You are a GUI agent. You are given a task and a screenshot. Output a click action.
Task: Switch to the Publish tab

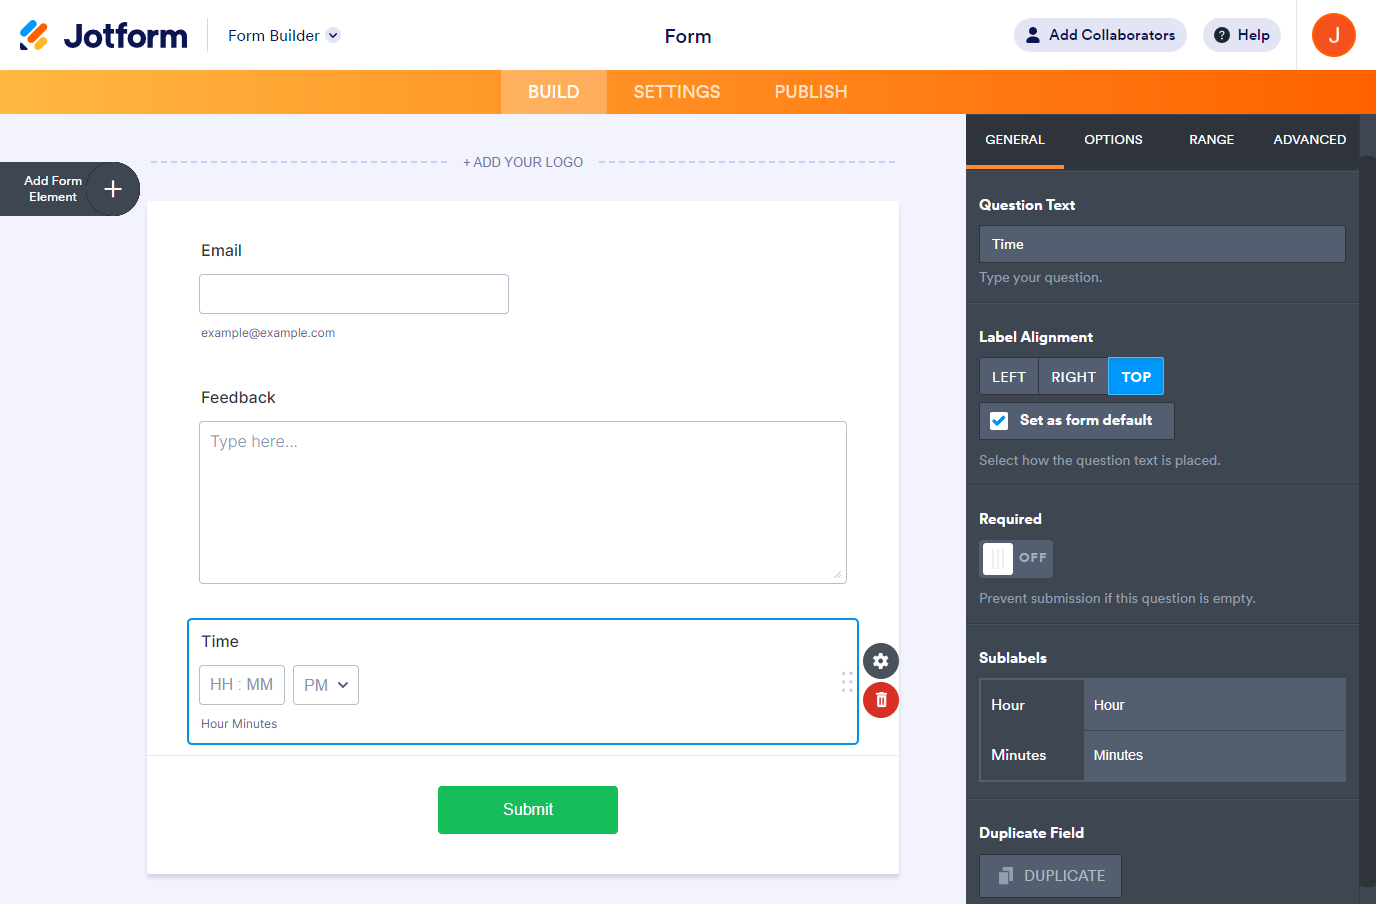coord(811,92)
